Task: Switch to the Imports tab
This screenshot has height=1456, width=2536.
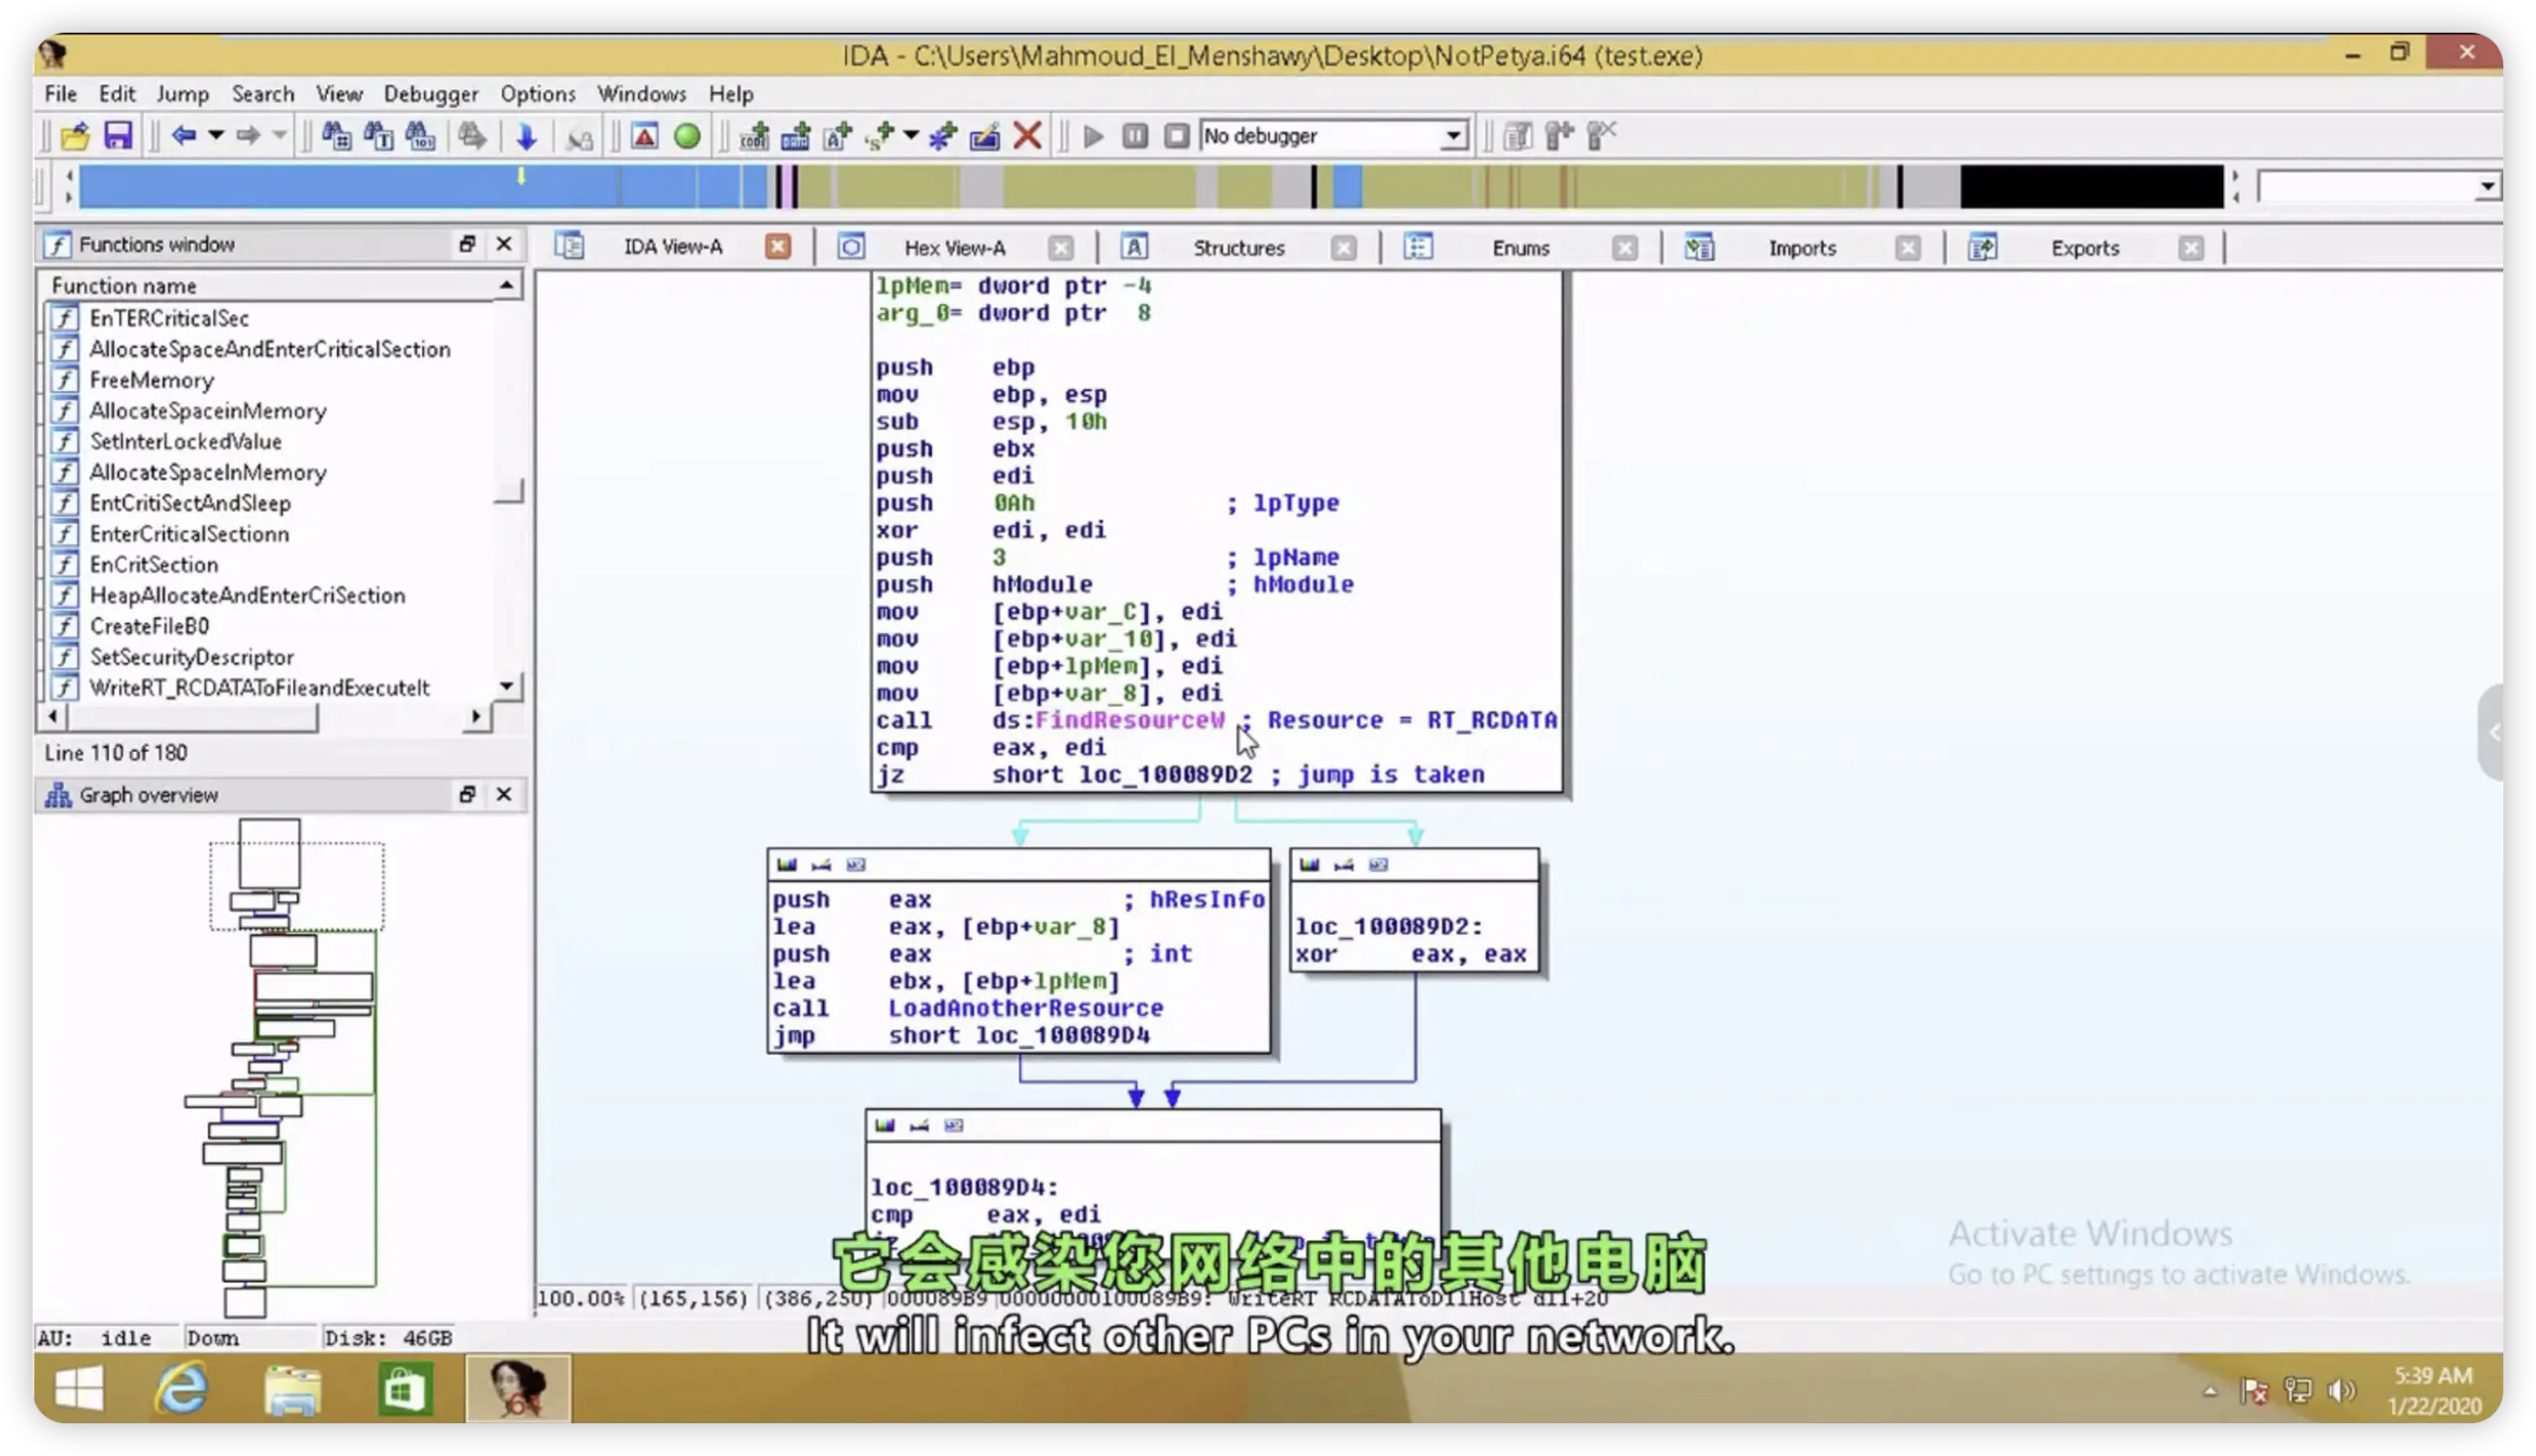Action: [x=1801, y=248]
